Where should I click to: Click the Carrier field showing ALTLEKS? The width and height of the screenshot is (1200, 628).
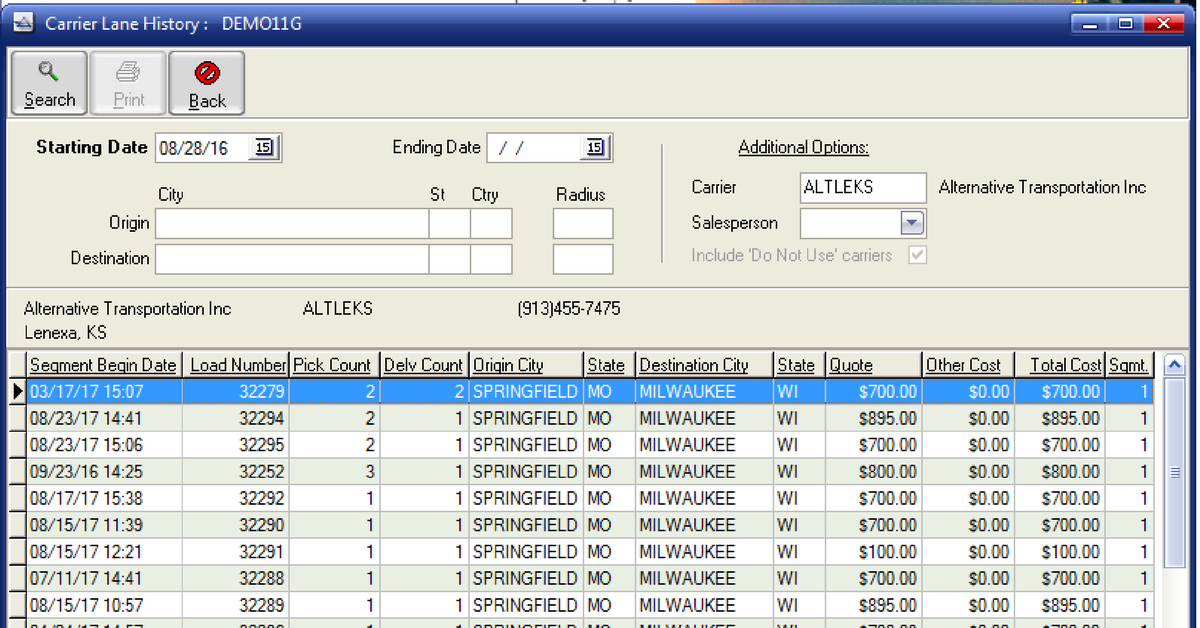tap(862, 187)
